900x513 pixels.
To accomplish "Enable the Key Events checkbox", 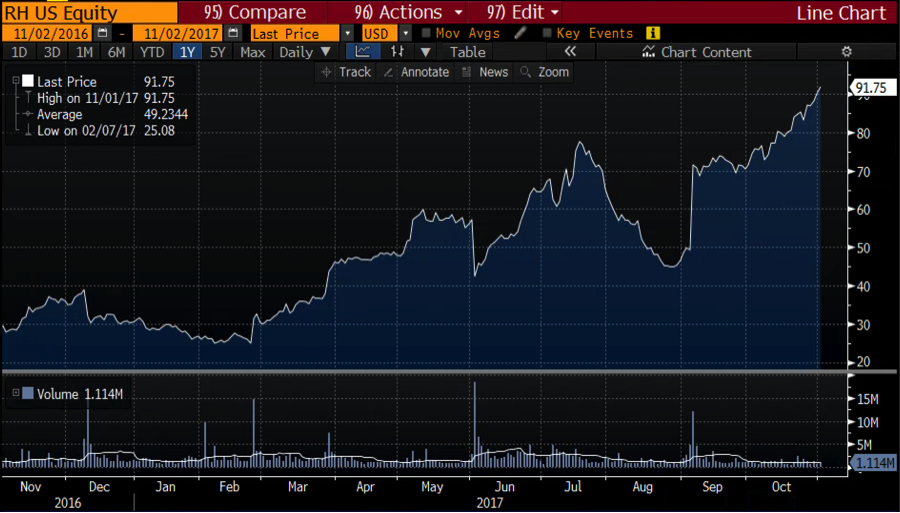I will click(x=547, y=33).
